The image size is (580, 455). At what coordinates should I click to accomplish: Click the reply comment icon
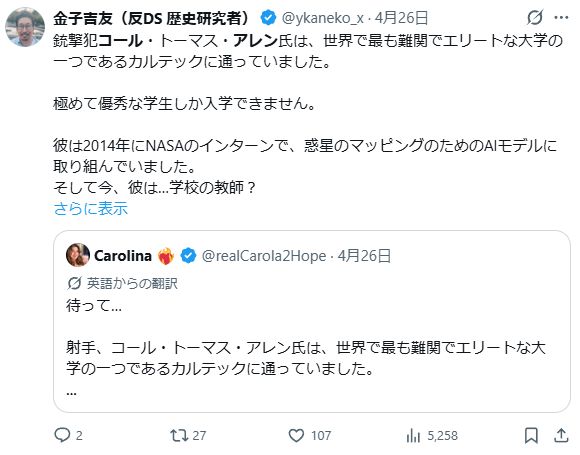[x=62, y=435]
